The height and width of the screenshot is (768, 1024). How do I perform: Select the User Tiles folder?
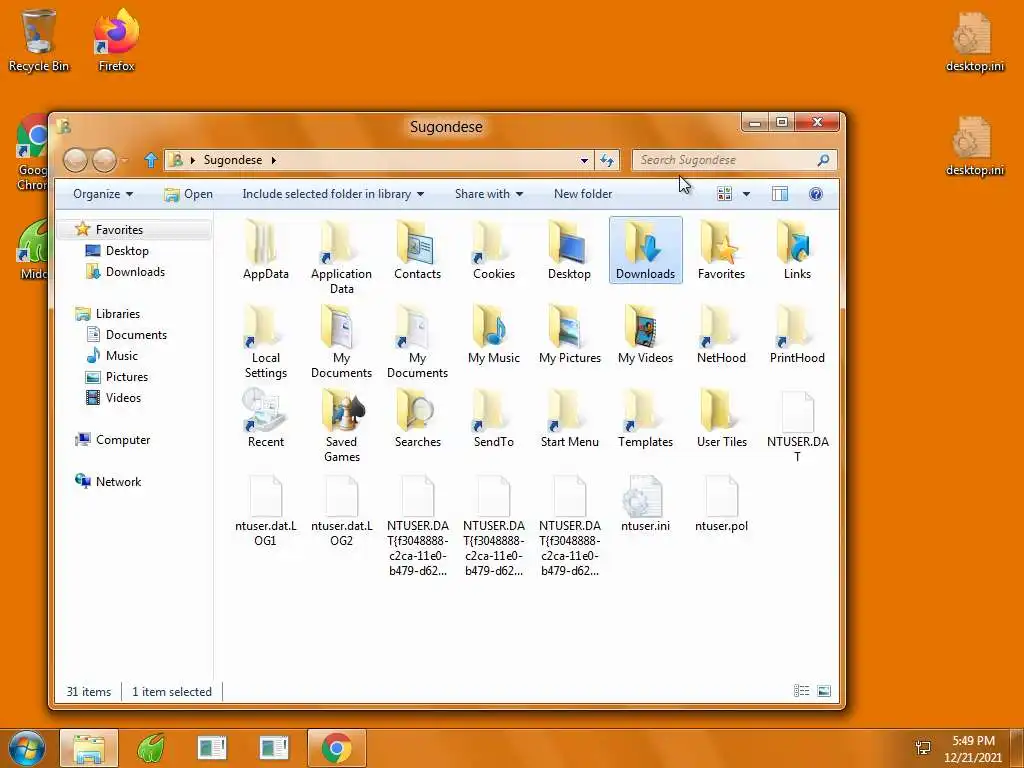click(x=721, y=418)
